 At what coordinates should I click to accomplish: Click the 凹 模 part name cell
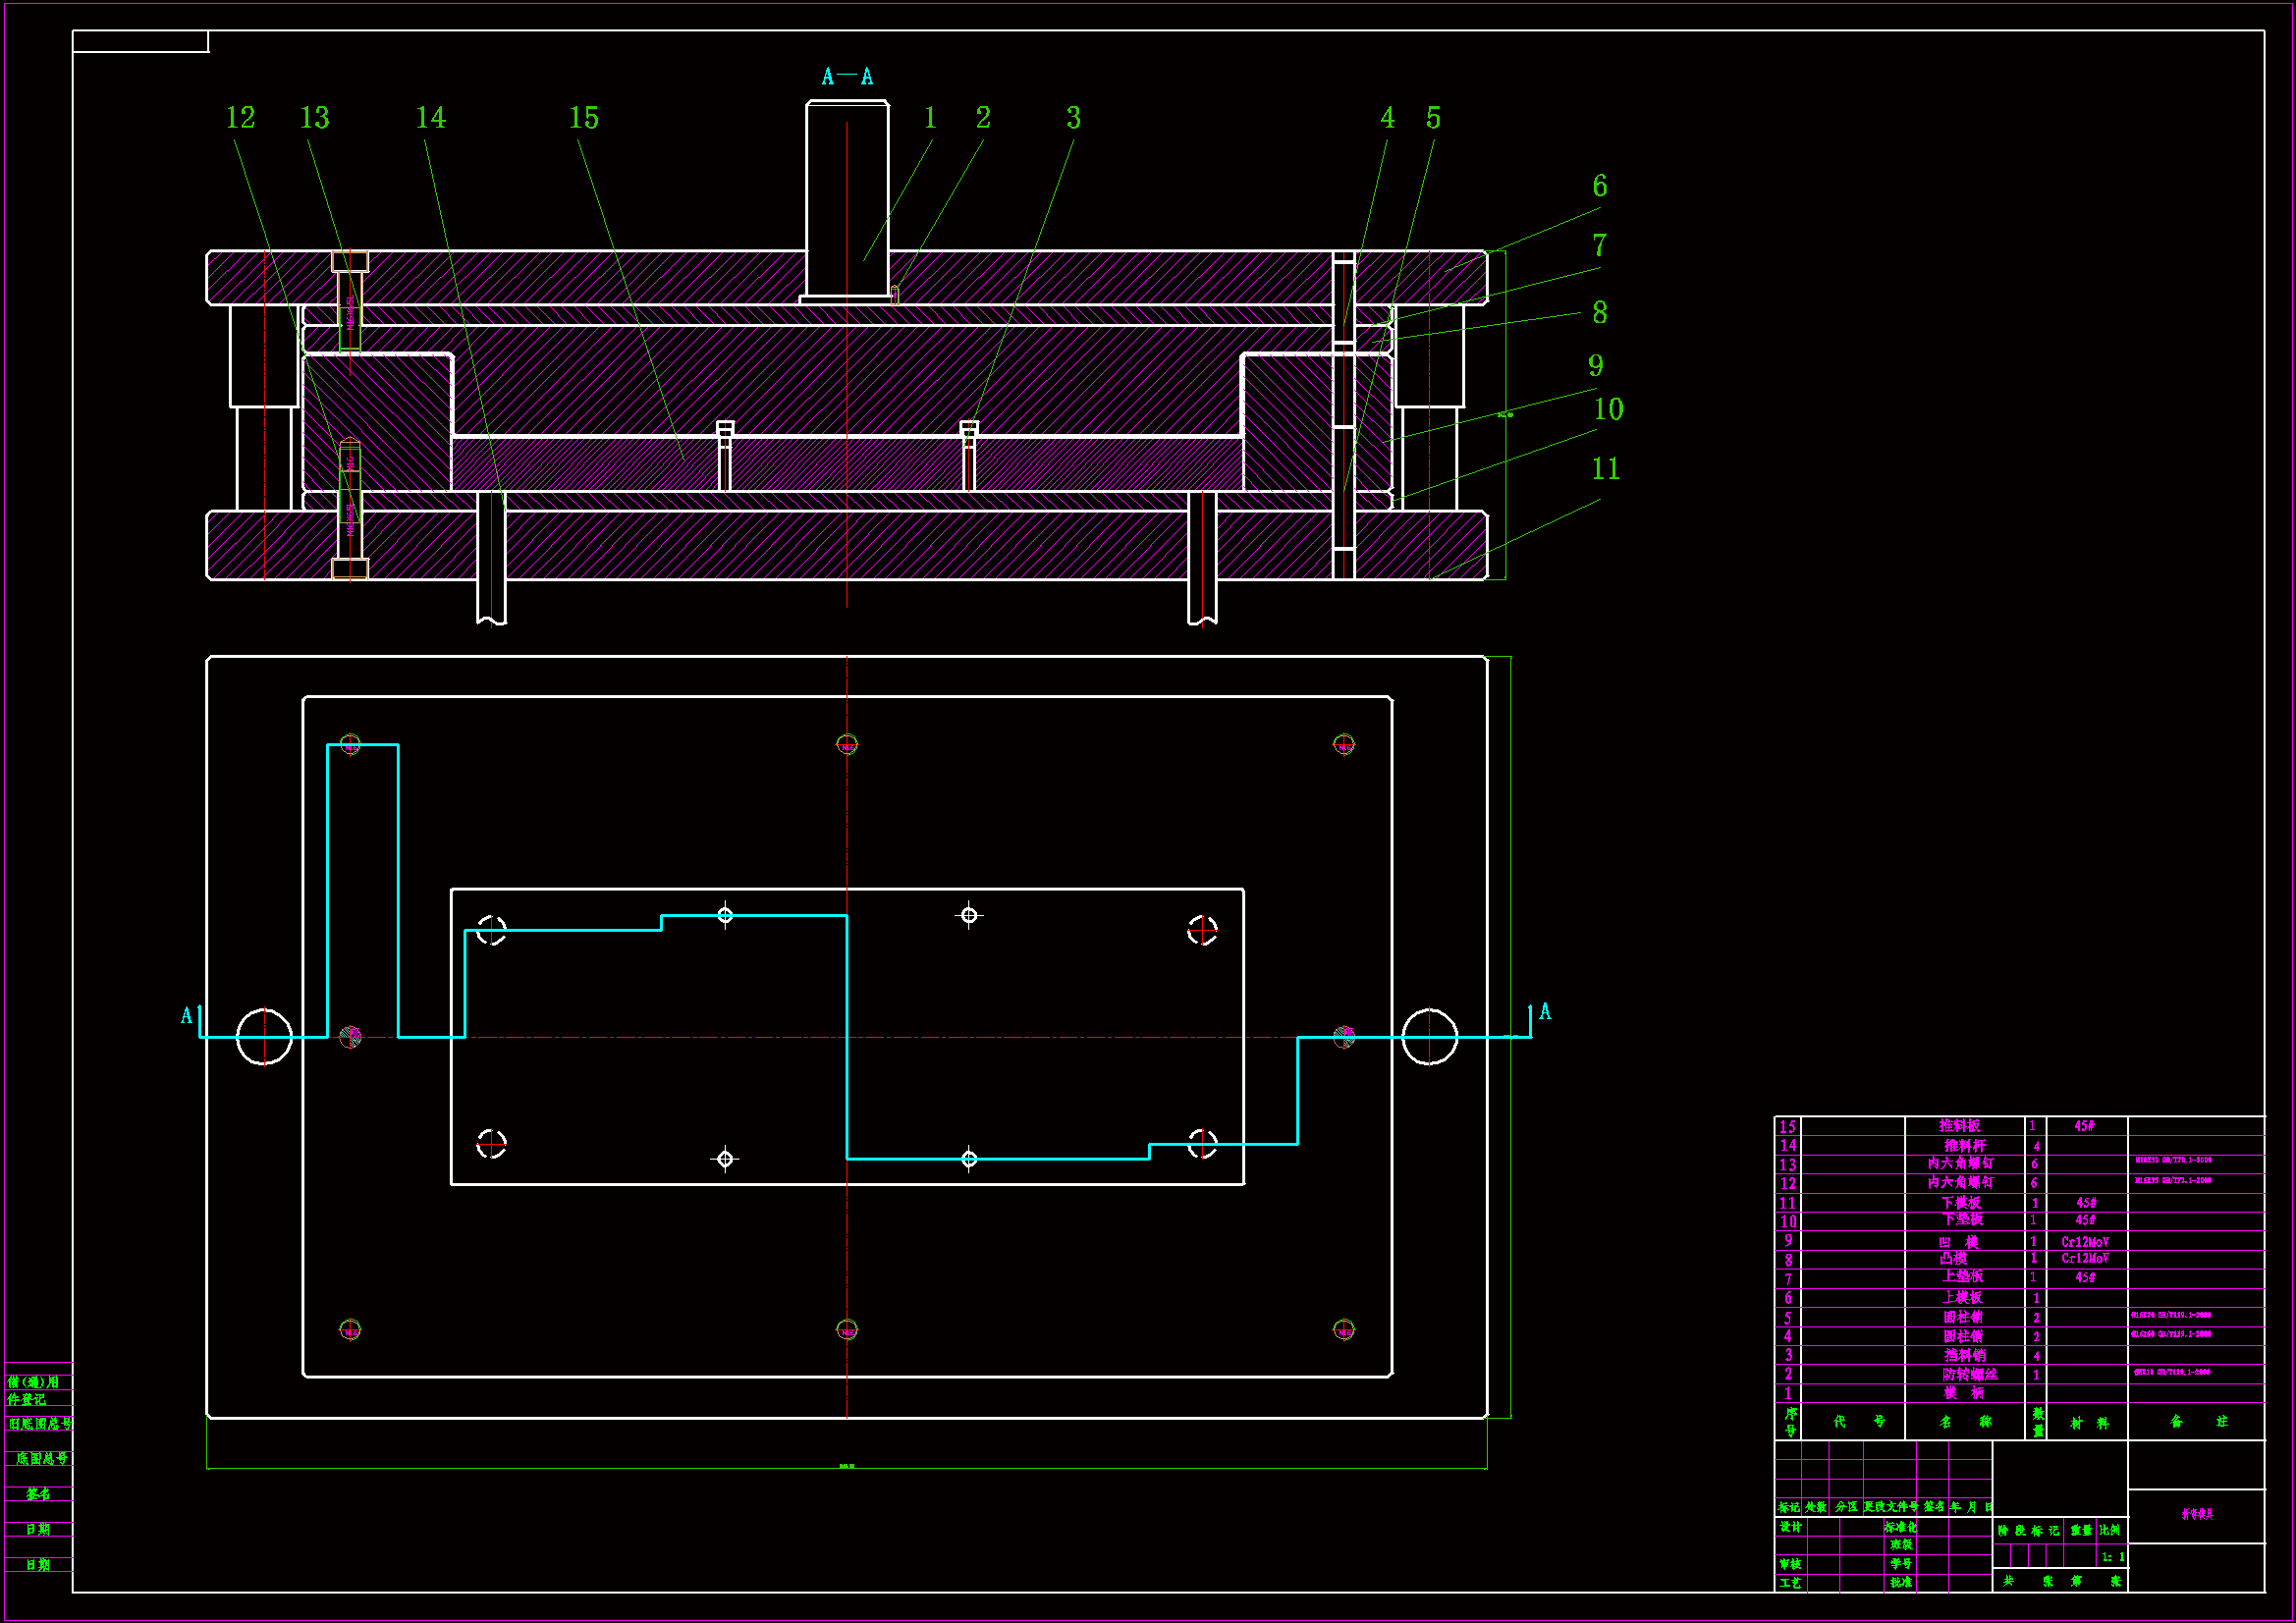point(1960,1242)
